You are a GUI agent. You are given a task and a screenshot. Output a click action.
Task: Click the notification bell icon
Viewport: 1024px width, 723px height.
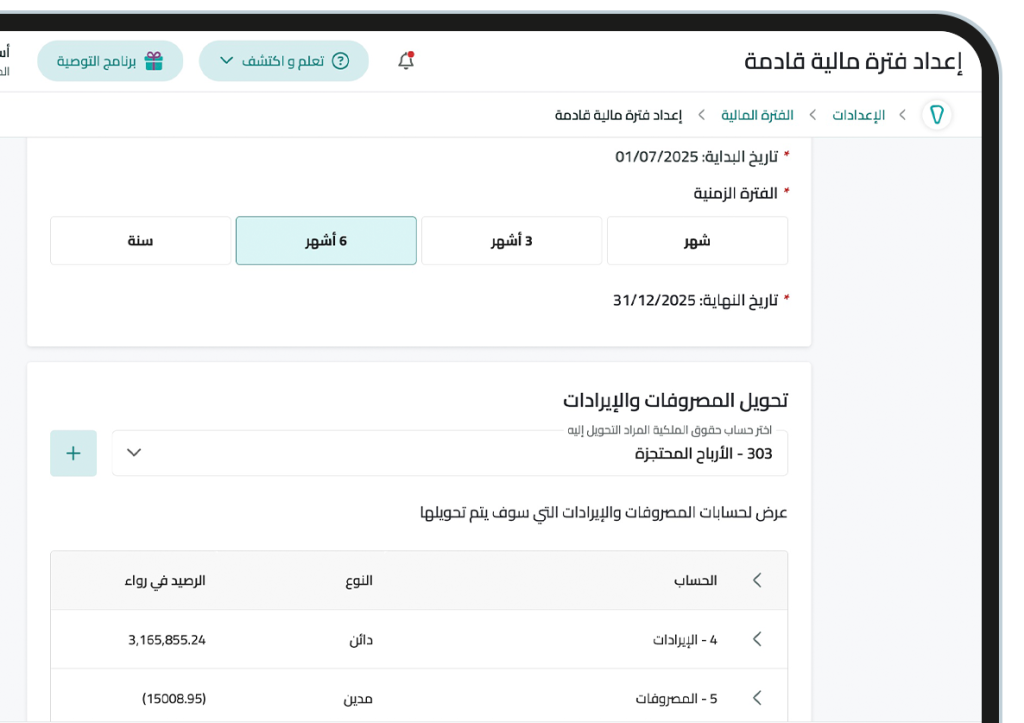pos(404,60)
